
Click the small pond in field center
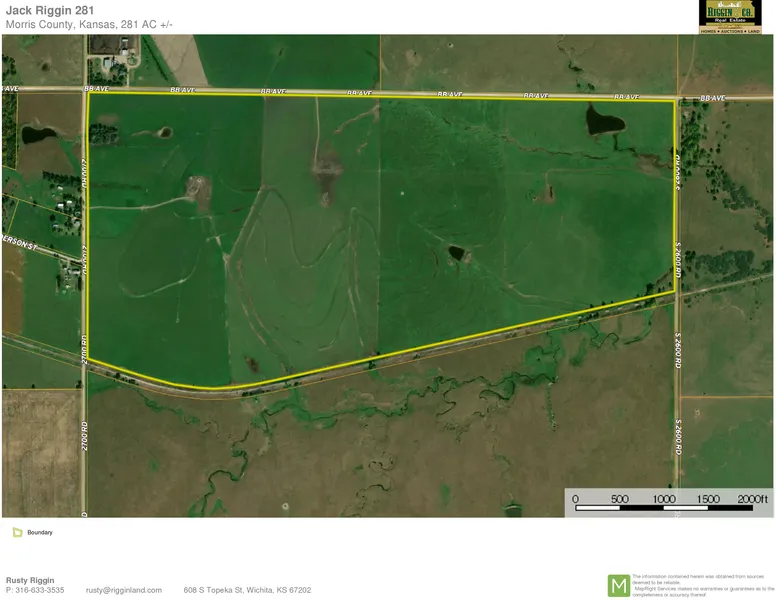coord(456,254)
